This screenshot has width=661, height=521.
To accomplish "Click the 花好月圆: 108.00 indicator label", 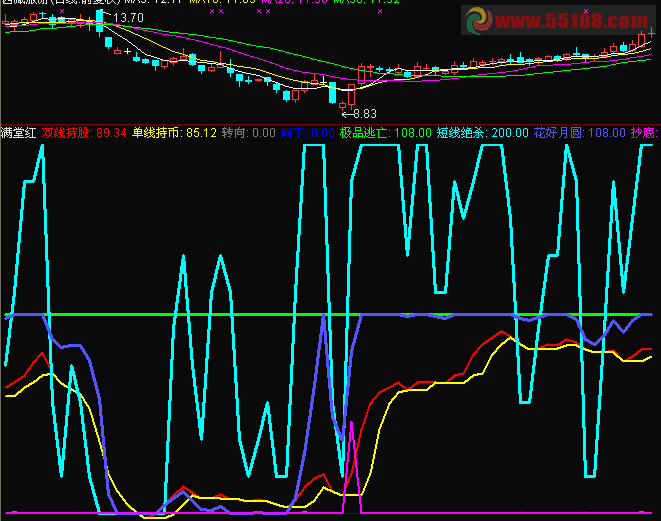I will pos(580,133).
